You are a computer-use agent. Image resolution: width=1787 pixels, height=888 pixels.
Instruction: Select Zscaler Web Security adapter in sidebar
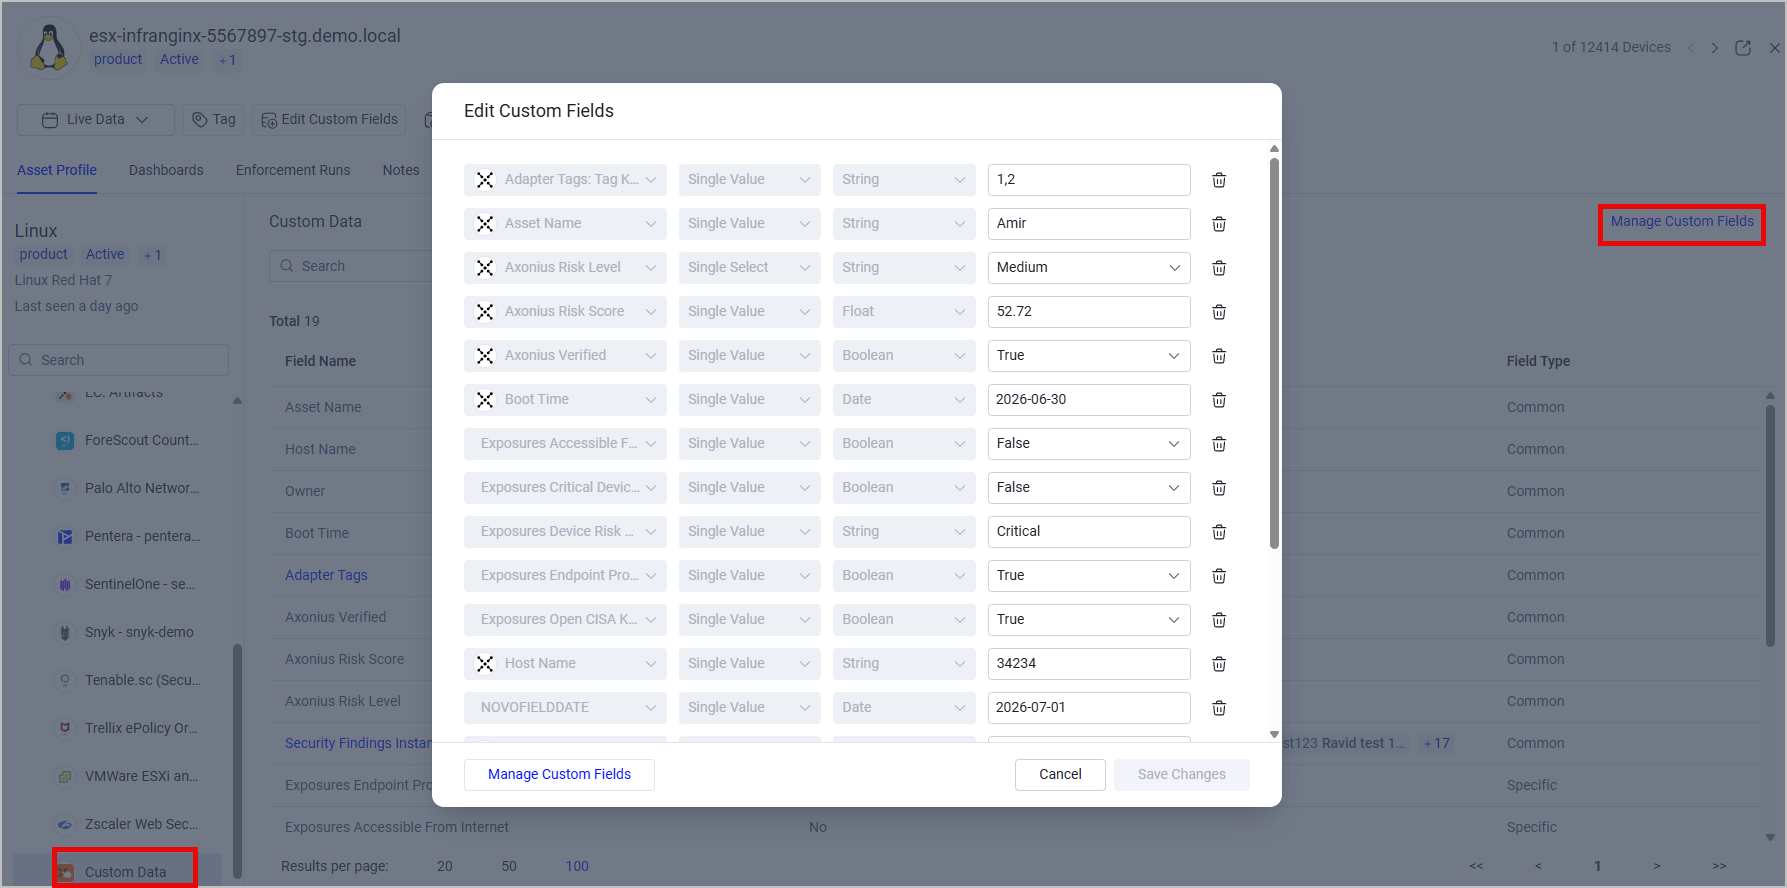pos(128,824)
